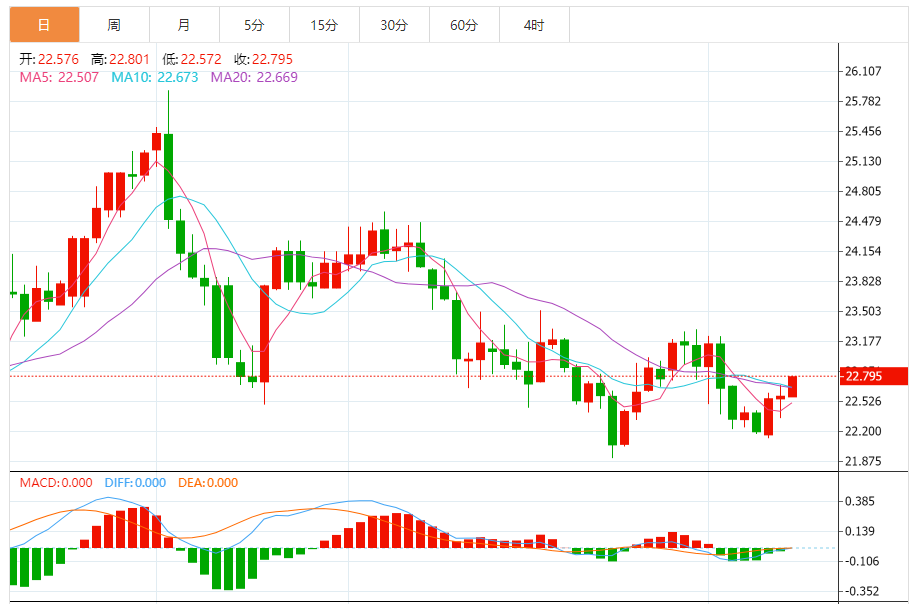Click the high price value 22.801
This screenshot has height=604, width=914.
(x=129, y=59)
